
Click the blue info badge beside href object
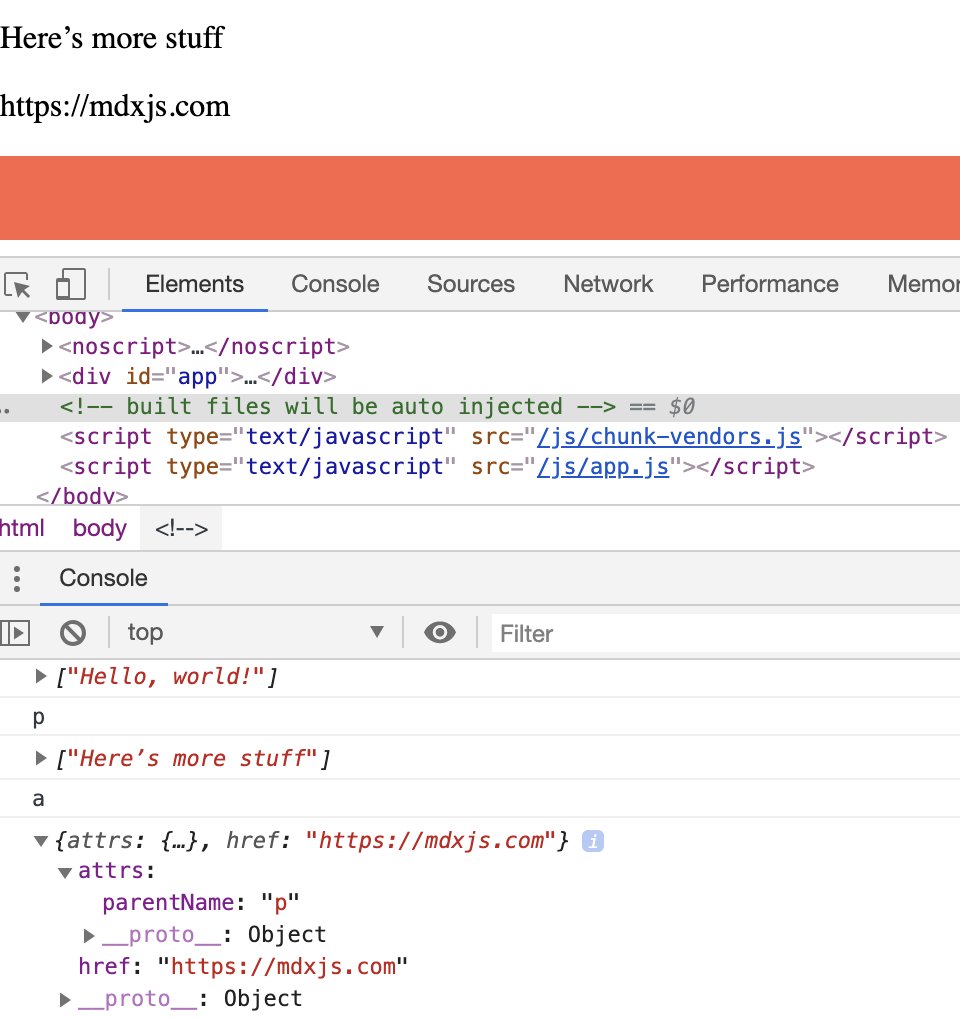pos(593,841)
